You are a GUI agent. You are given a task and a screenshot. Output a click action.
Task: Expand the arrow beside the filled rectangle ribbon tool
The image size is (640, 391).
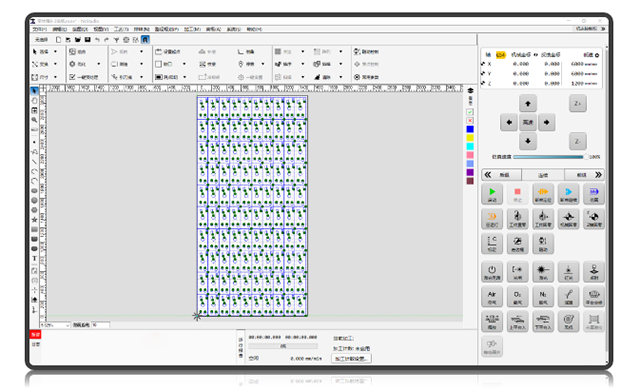pos(184,77)
